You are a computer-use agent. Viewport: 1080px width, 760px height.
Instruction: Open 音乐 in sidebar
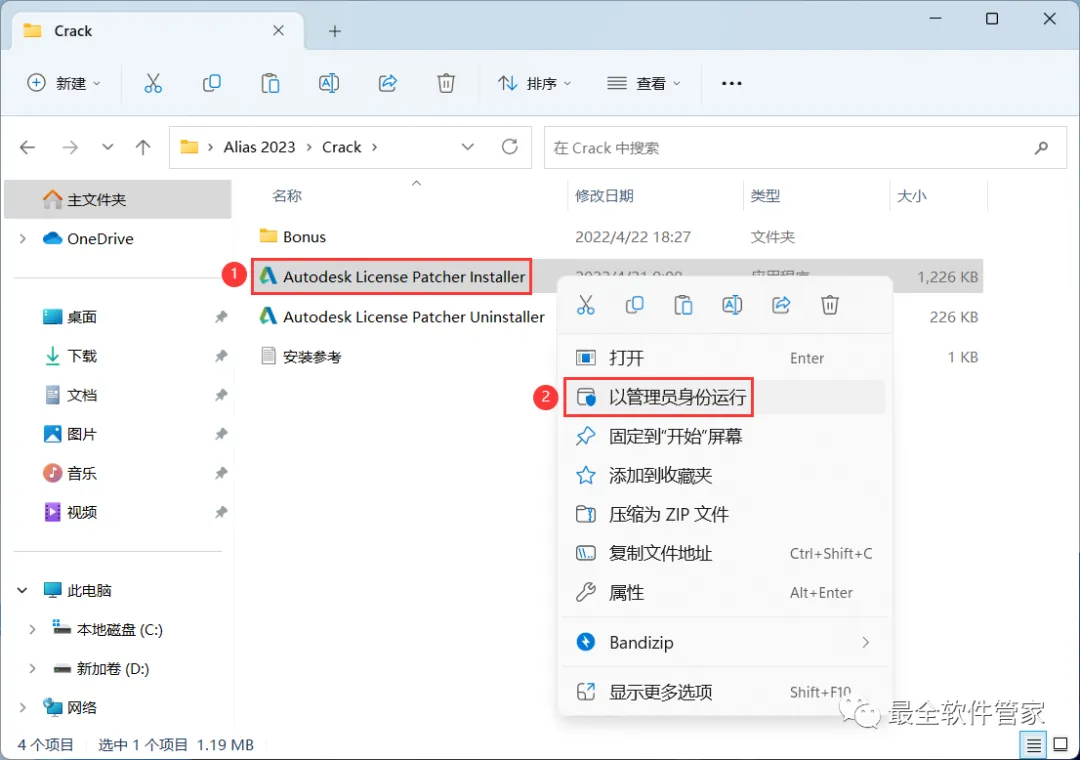click(x=81, y=473)
